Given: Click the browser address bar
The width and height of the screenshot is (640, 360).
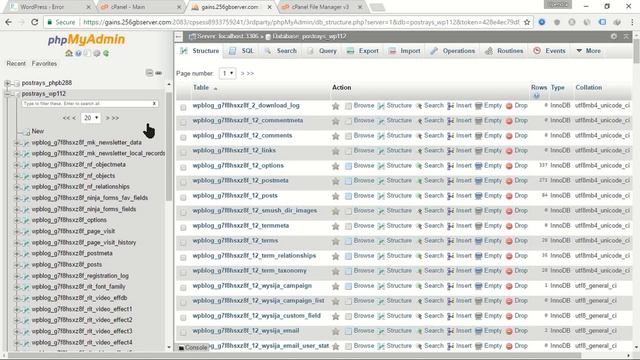Looking at the screenshot, I should click(x=301, y=22).
